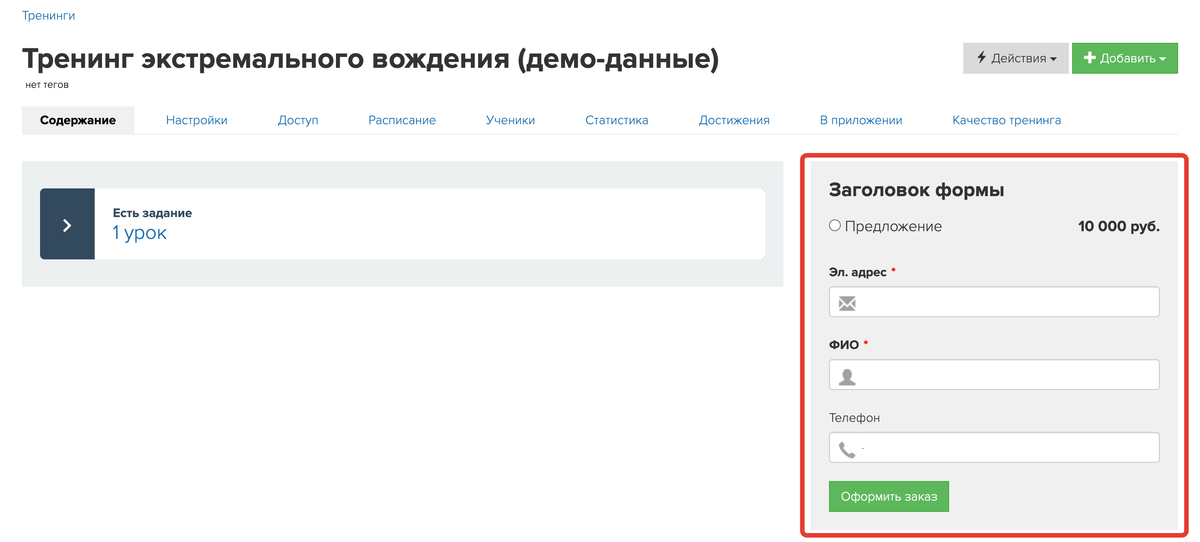1200x542 pixels.
Task: Click the training title heading
Action: pyautogui.click(x=370, y=59)
